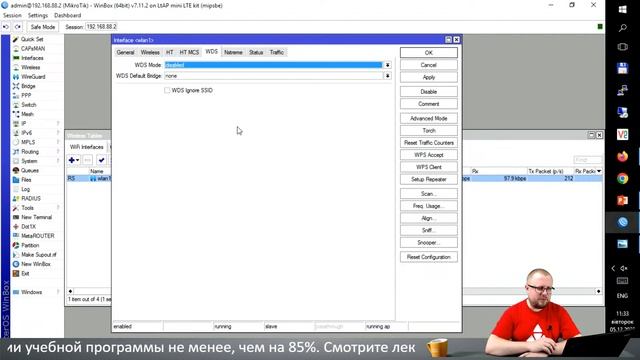Viewport: 640px width, 360px height.
Task: Click scroll right arrow in Wireless Tables
Action: click(598, 291)
